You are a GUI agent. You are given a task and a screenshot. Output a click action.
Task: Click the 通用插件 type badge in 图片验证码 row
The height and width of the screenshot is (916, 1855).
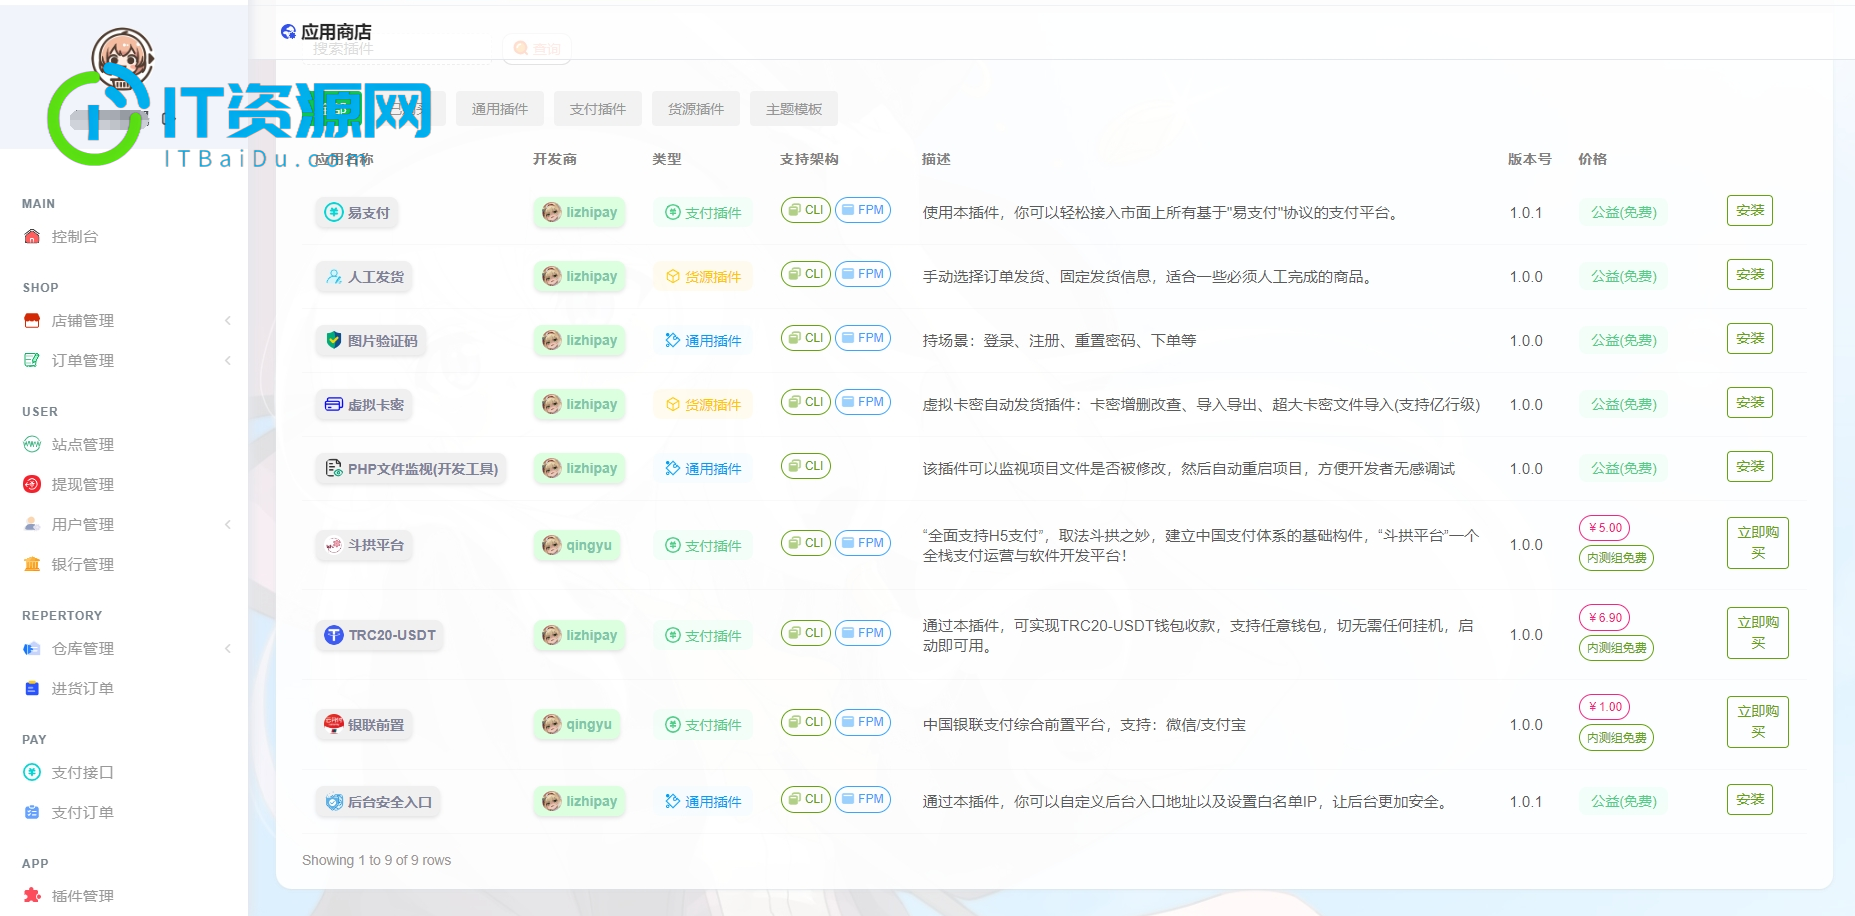[703, 341]
